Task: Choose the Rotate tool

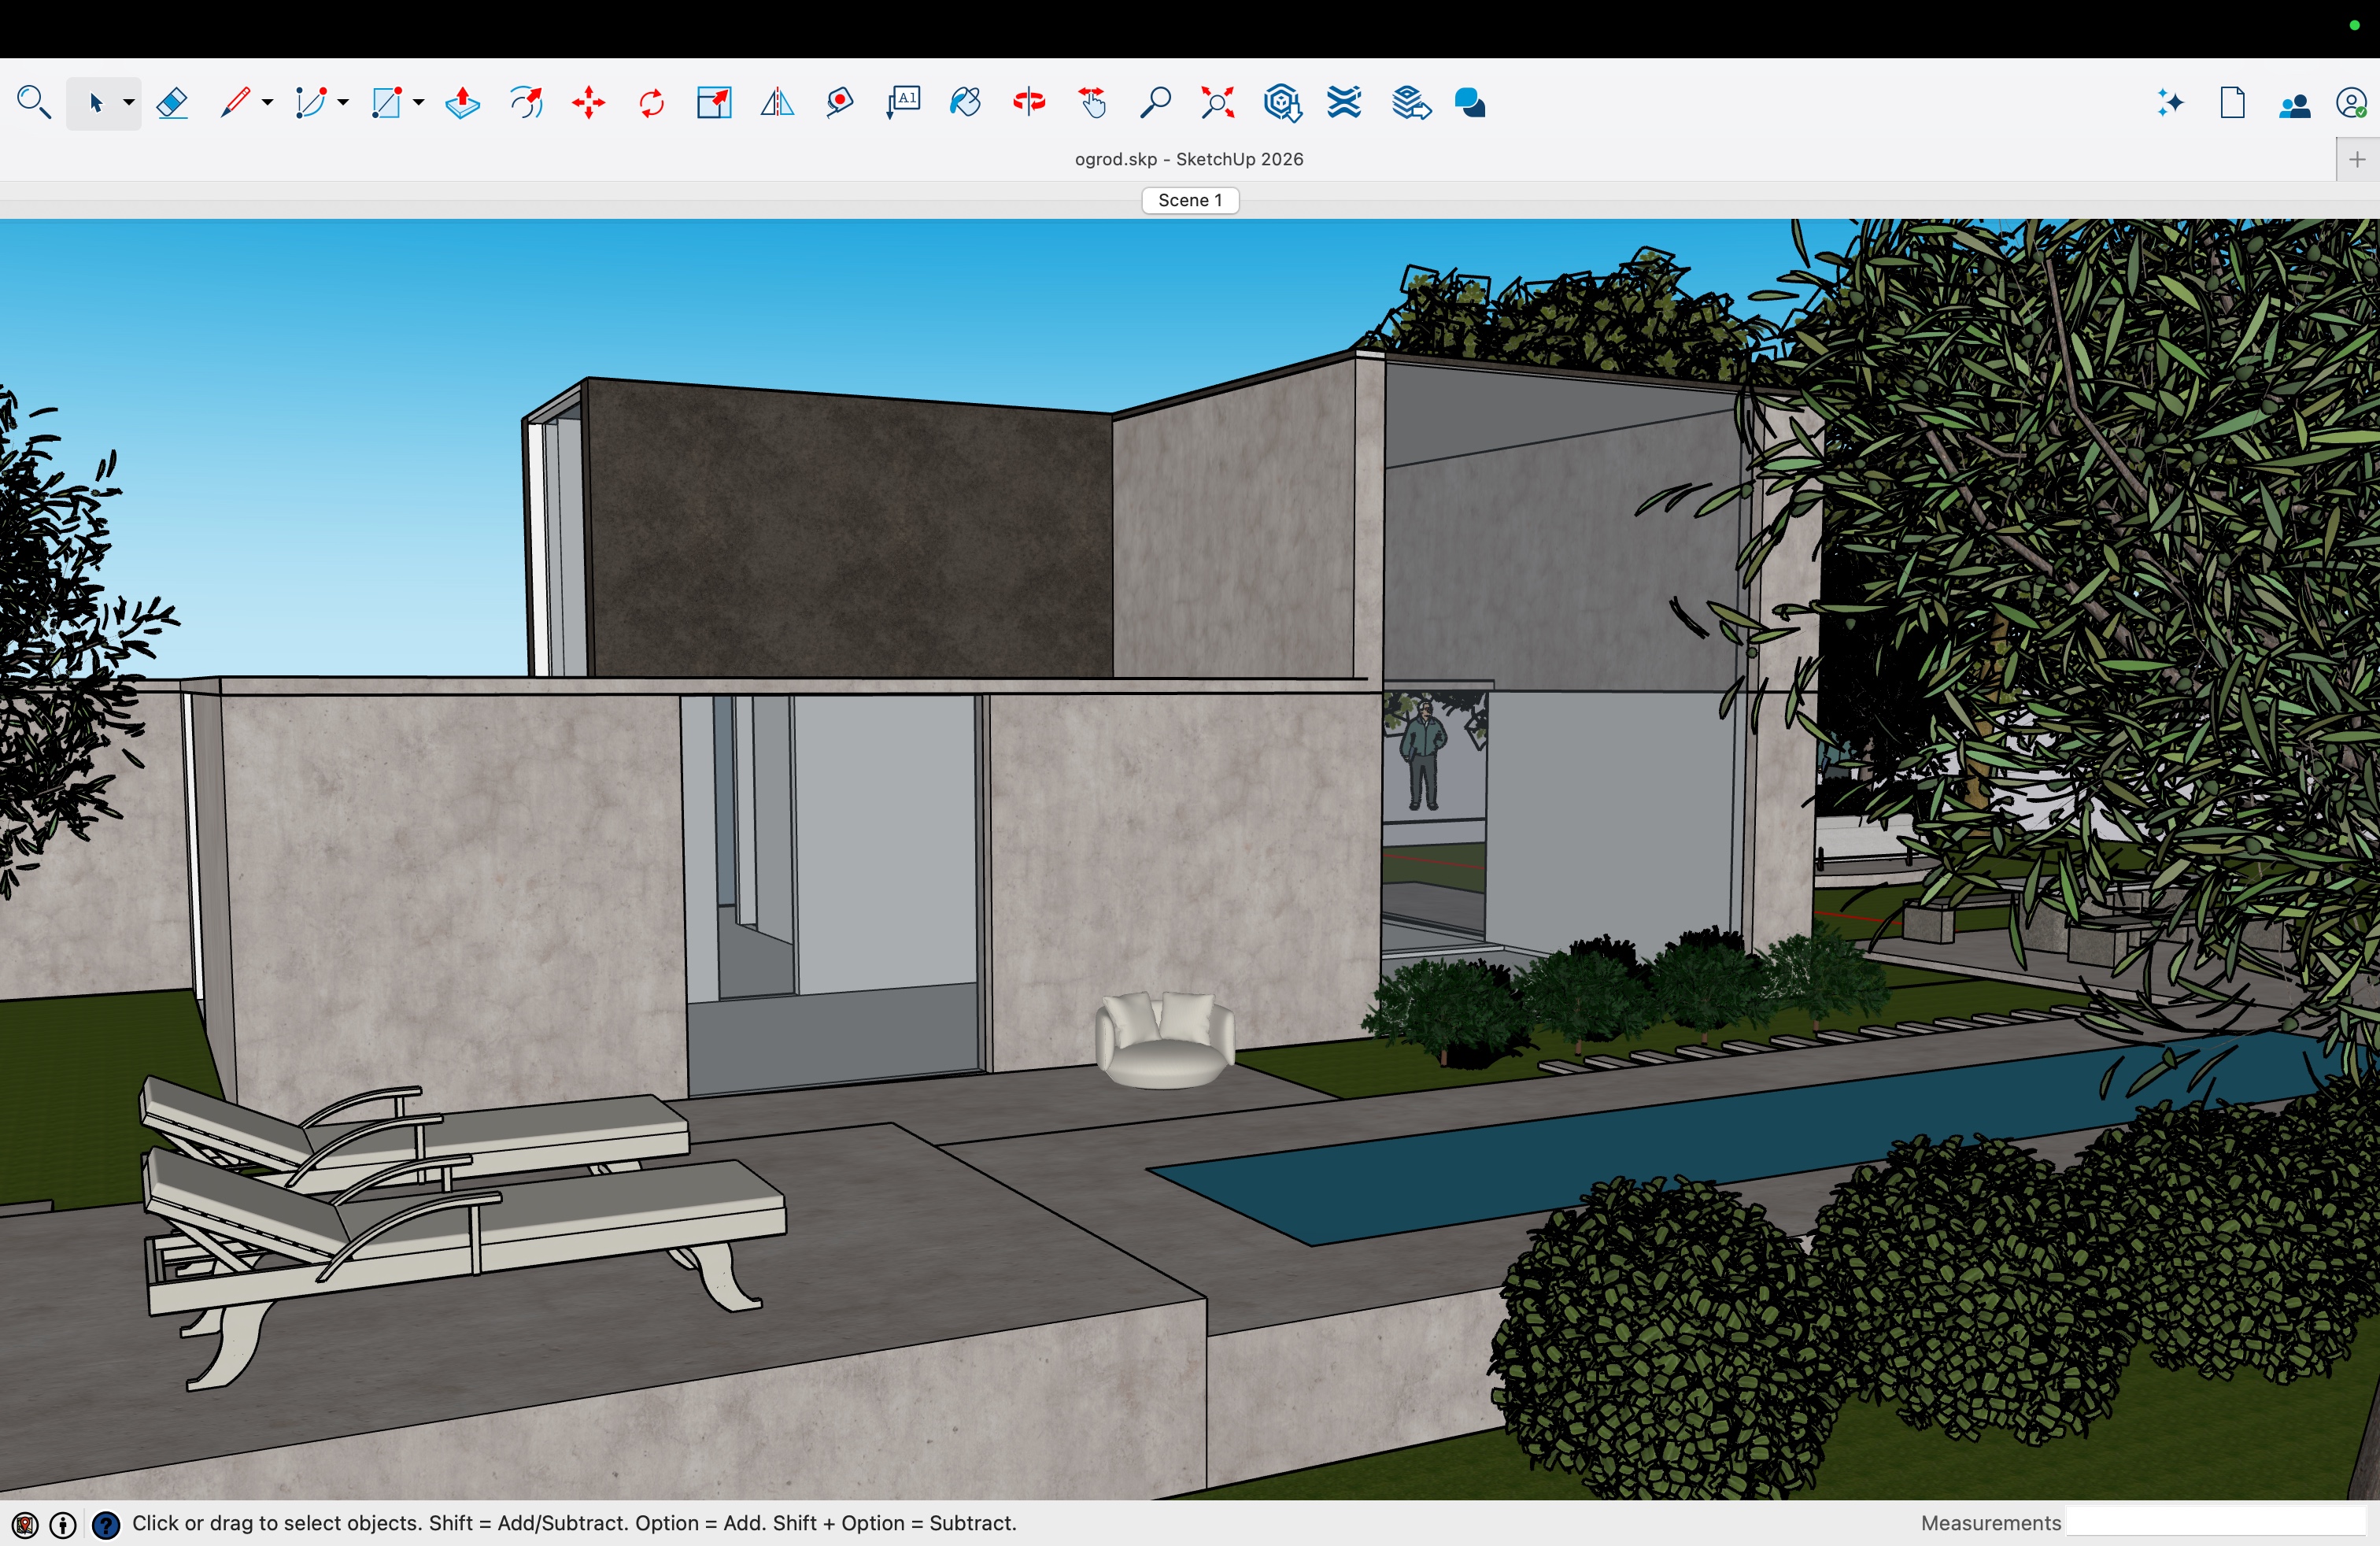Action: [651, 103]
